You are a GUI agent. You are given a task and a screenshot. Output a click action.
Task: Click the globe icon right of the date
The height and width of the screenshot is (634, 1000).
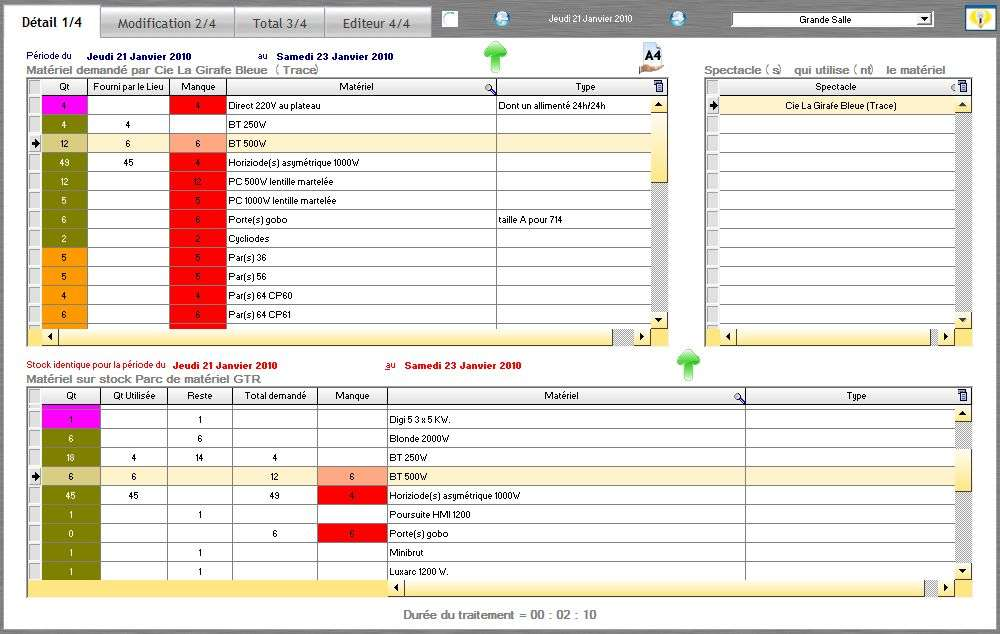click(678, 19)
